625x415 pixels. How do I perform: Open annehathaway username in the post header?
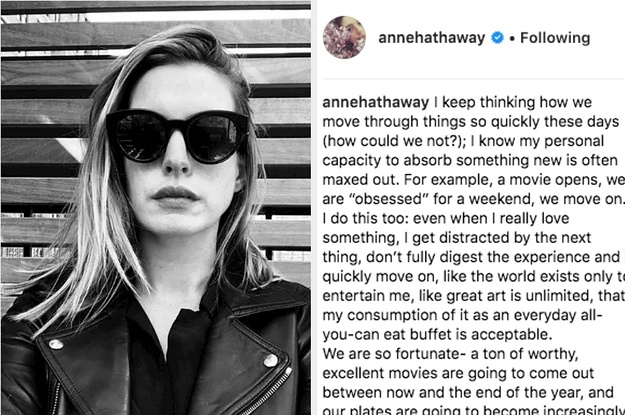coord(432,38)
